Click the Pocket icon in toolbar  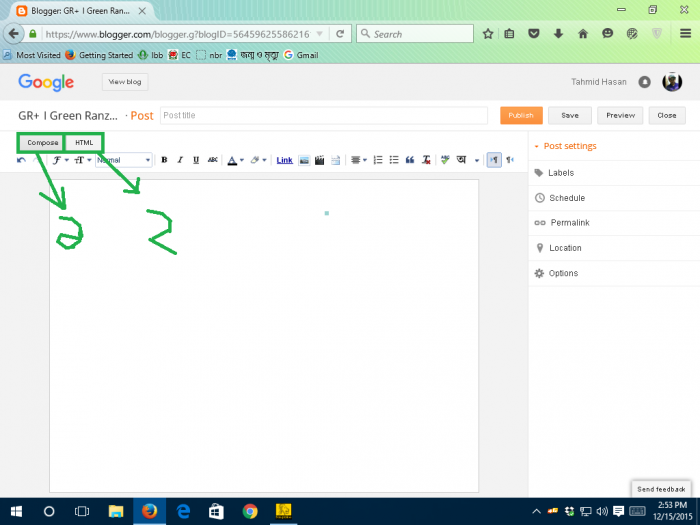[534, 34]
